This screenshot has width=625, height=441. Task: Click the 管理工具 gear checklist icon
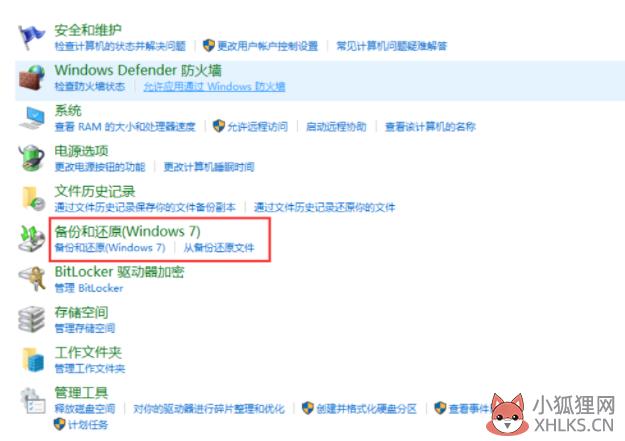[x=33, y=400]
